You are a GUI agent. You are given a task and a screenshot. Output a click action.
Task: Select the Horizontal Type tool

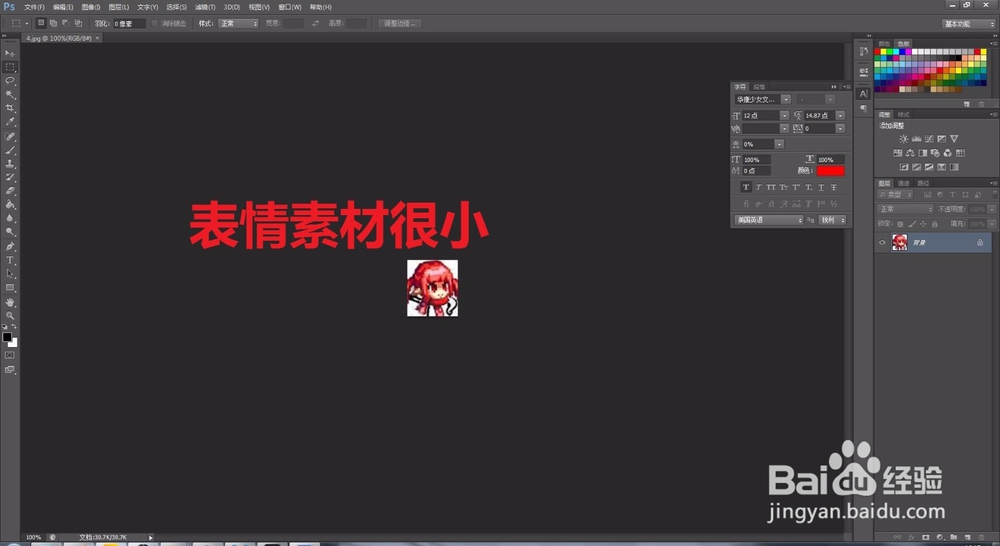coord(10,260)
